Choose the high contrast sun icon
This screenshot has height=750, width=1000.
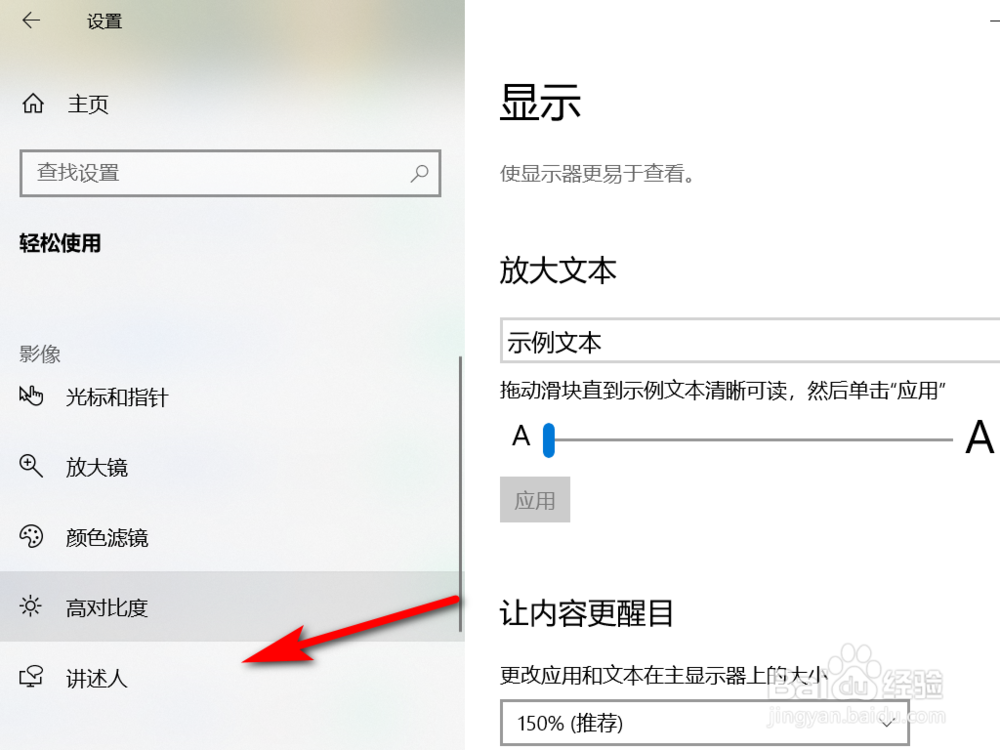pos(31,606)
